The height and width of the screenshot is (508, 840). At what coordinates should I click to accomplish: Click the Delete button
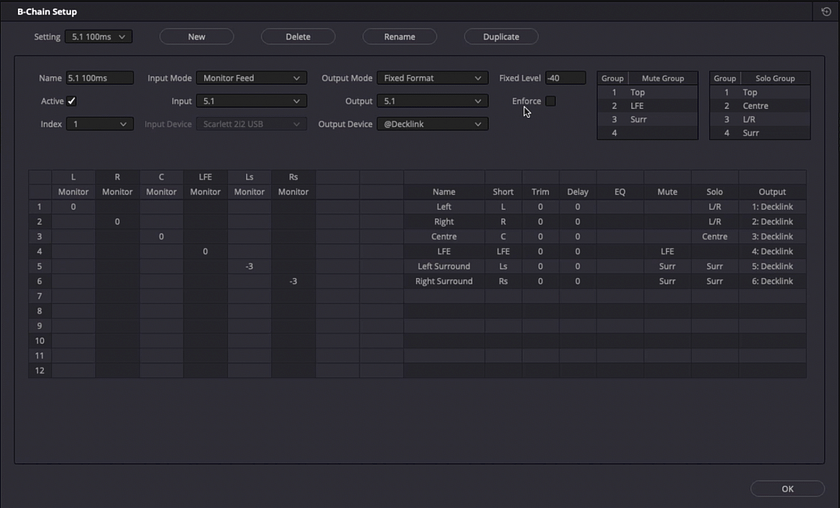coord(298,36)
